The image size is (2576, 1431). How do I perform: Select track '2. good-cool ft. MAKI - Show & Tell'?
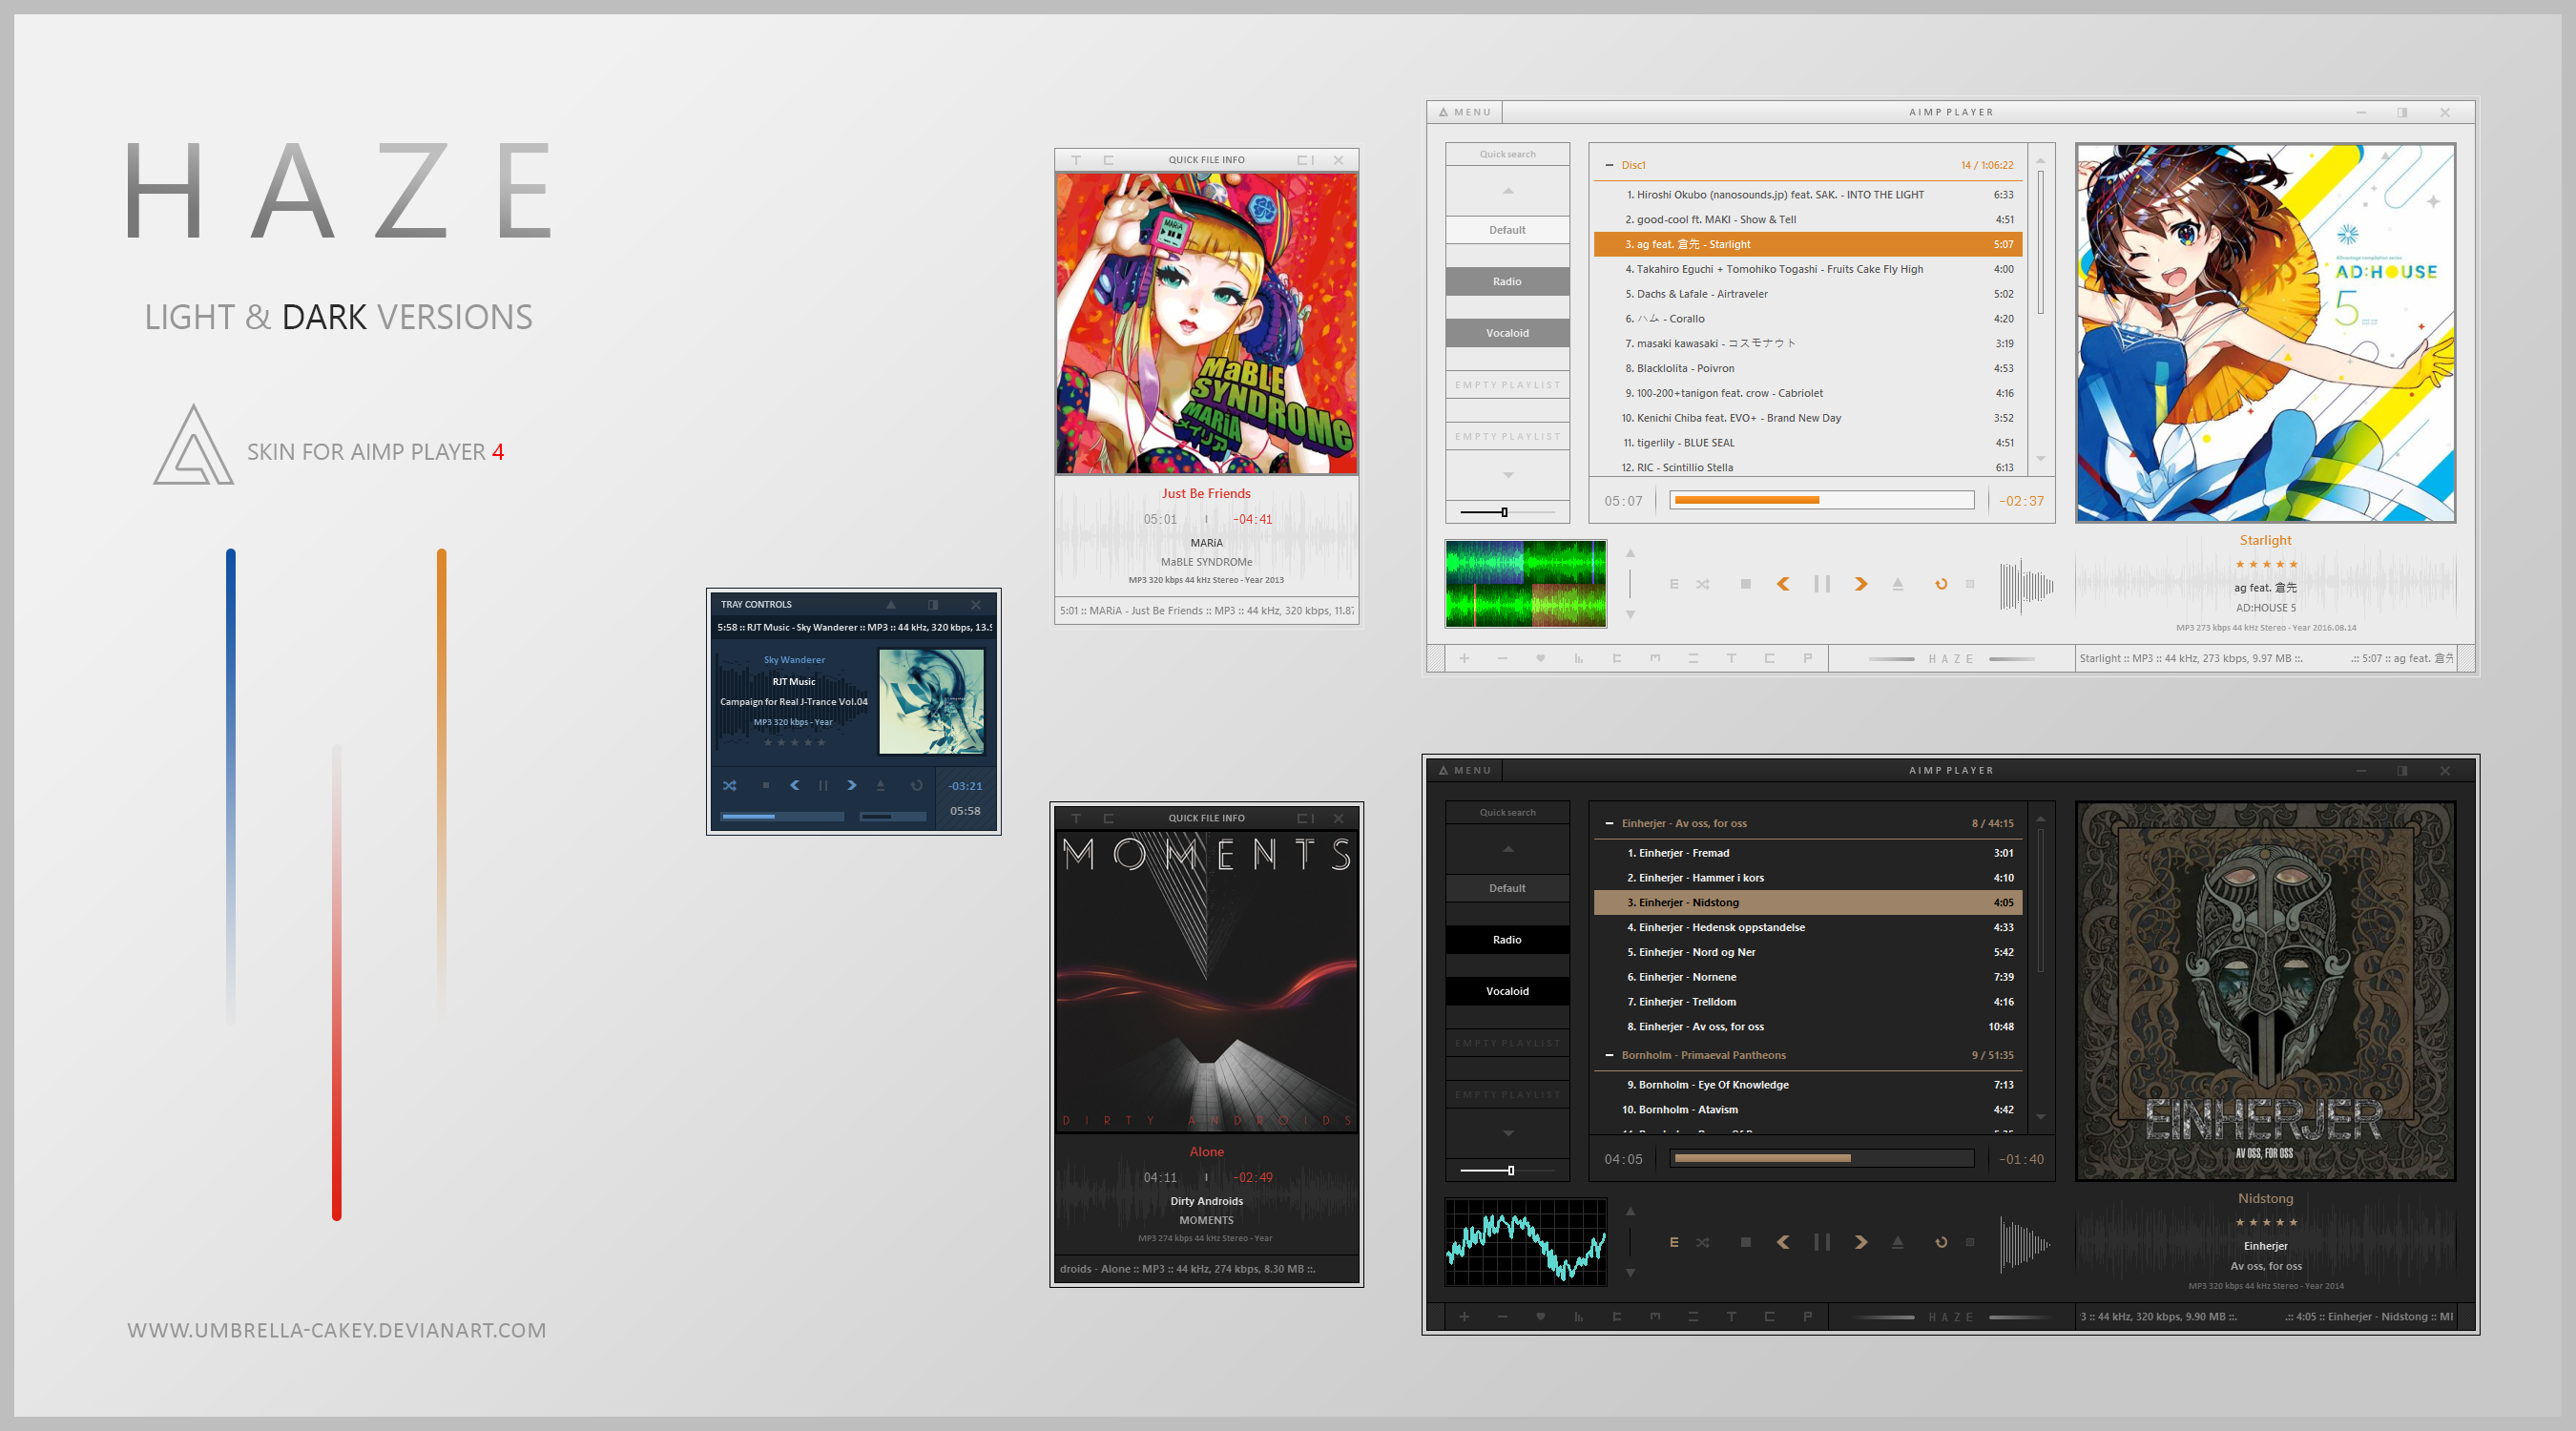[1808, 219]
